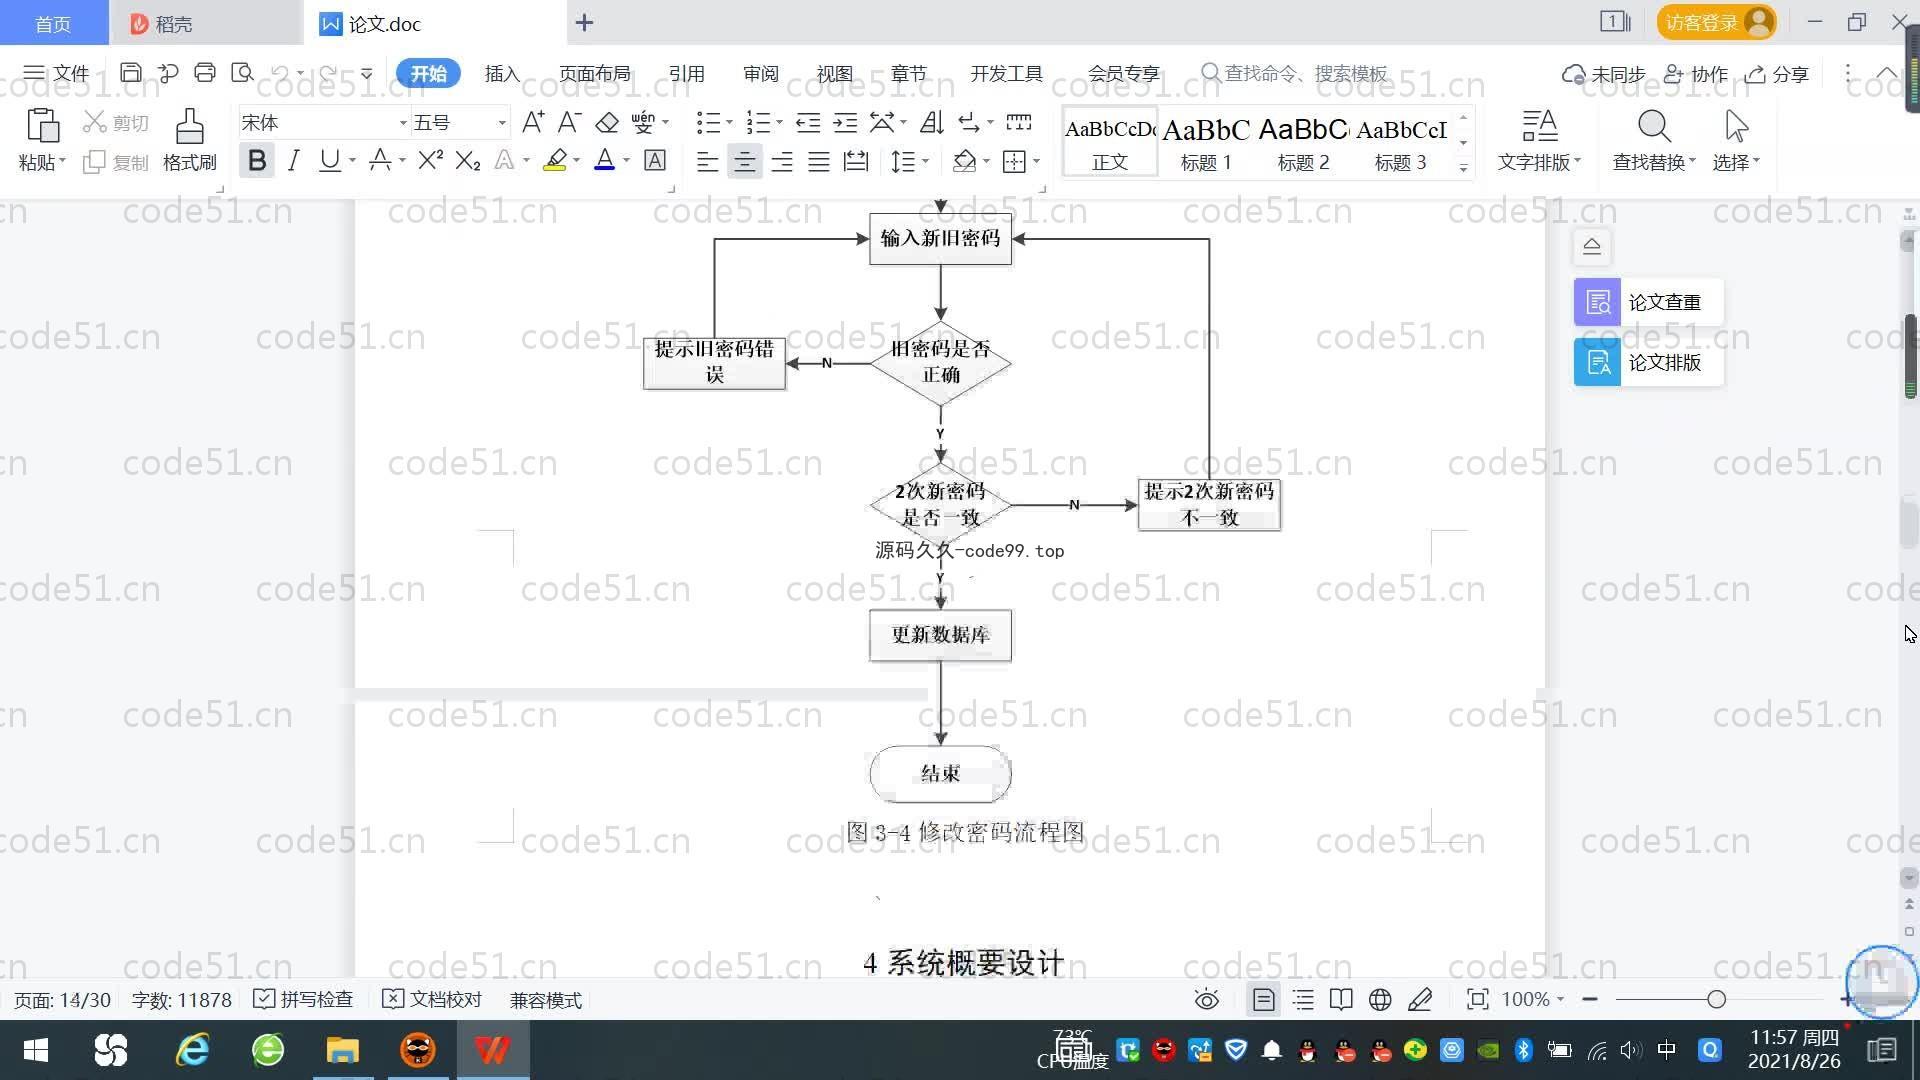Click the character border icon
The width and height of the screenshot is (1920, 1080).
(655, 160)
